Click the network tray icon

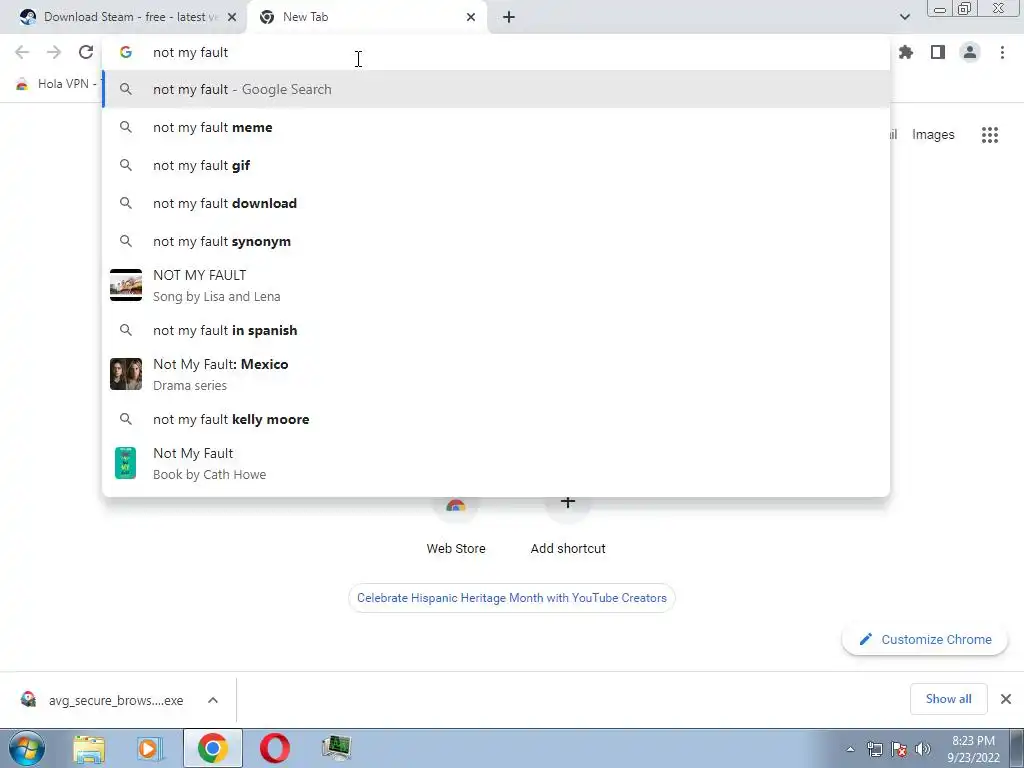point(874,750)
